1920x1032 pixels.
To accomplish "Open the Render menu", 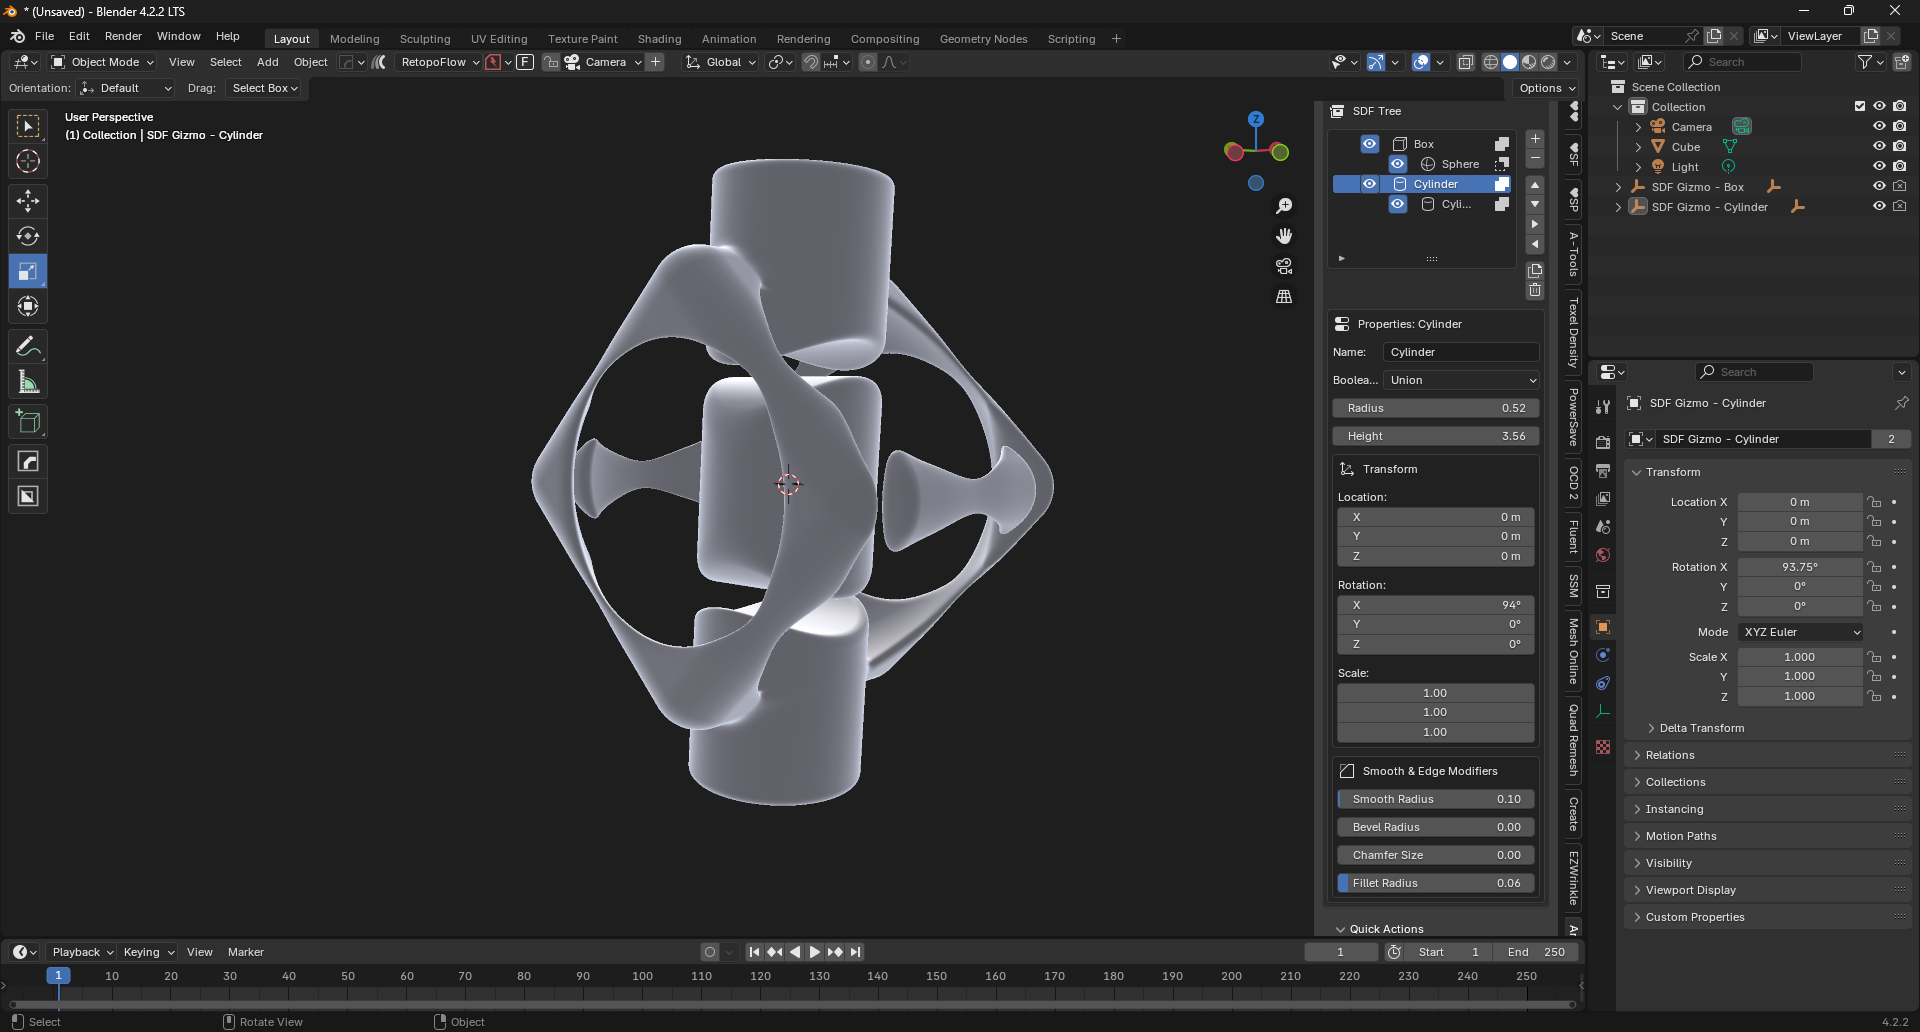I will click(x=123, y=36).
